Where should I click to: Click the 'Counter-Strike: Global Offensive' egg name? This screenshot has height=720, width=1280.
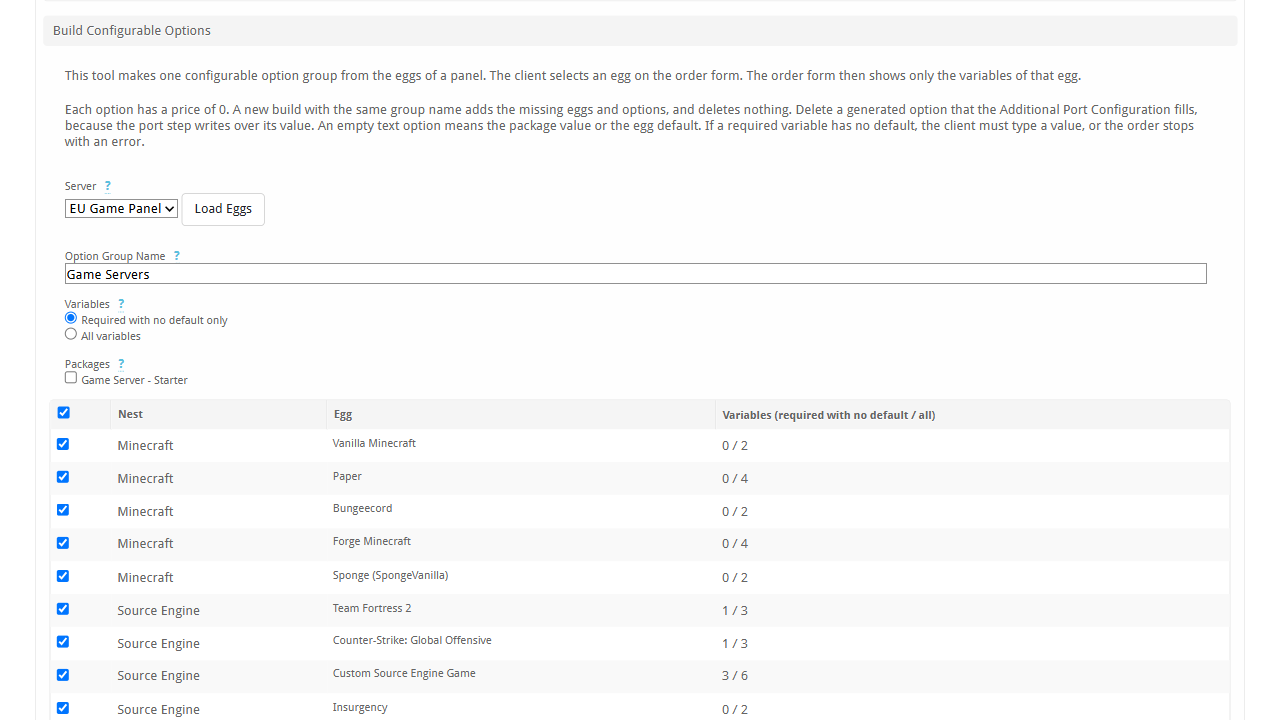(412, 640)
